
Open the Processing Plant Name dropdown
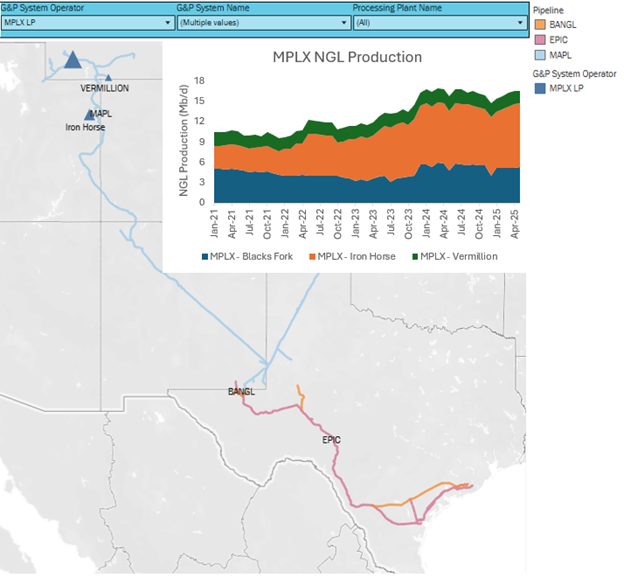[440, 23]
